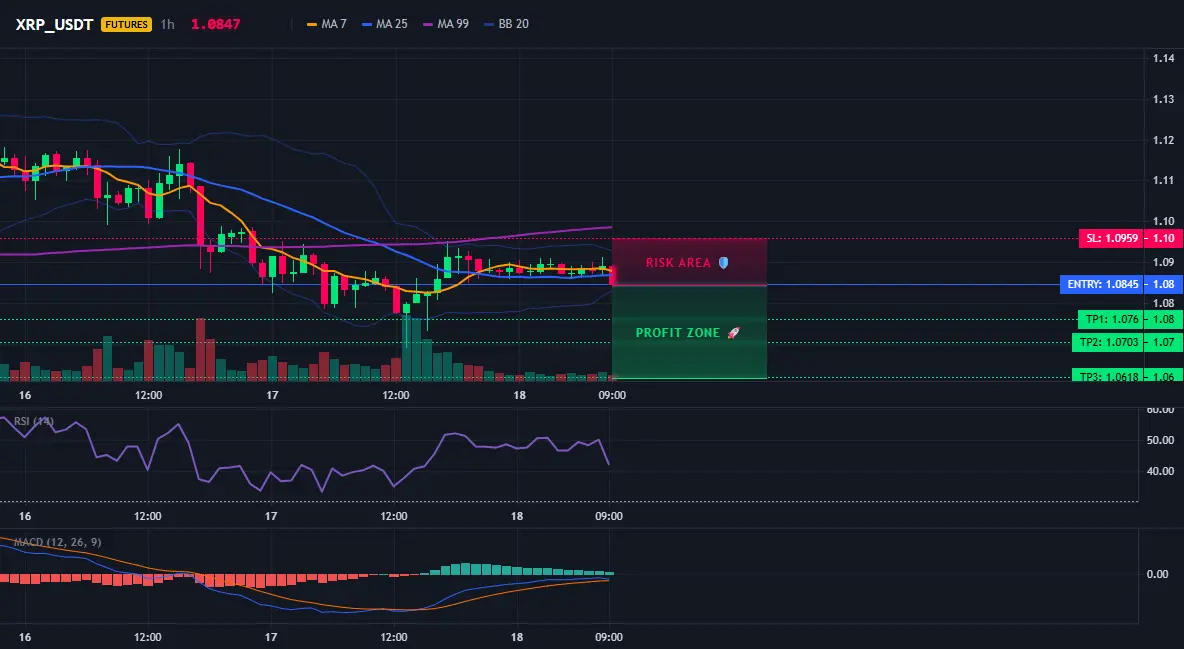Click the 16 date label on main chart axis
The image size is (1184, 649).
coord(25,395)
